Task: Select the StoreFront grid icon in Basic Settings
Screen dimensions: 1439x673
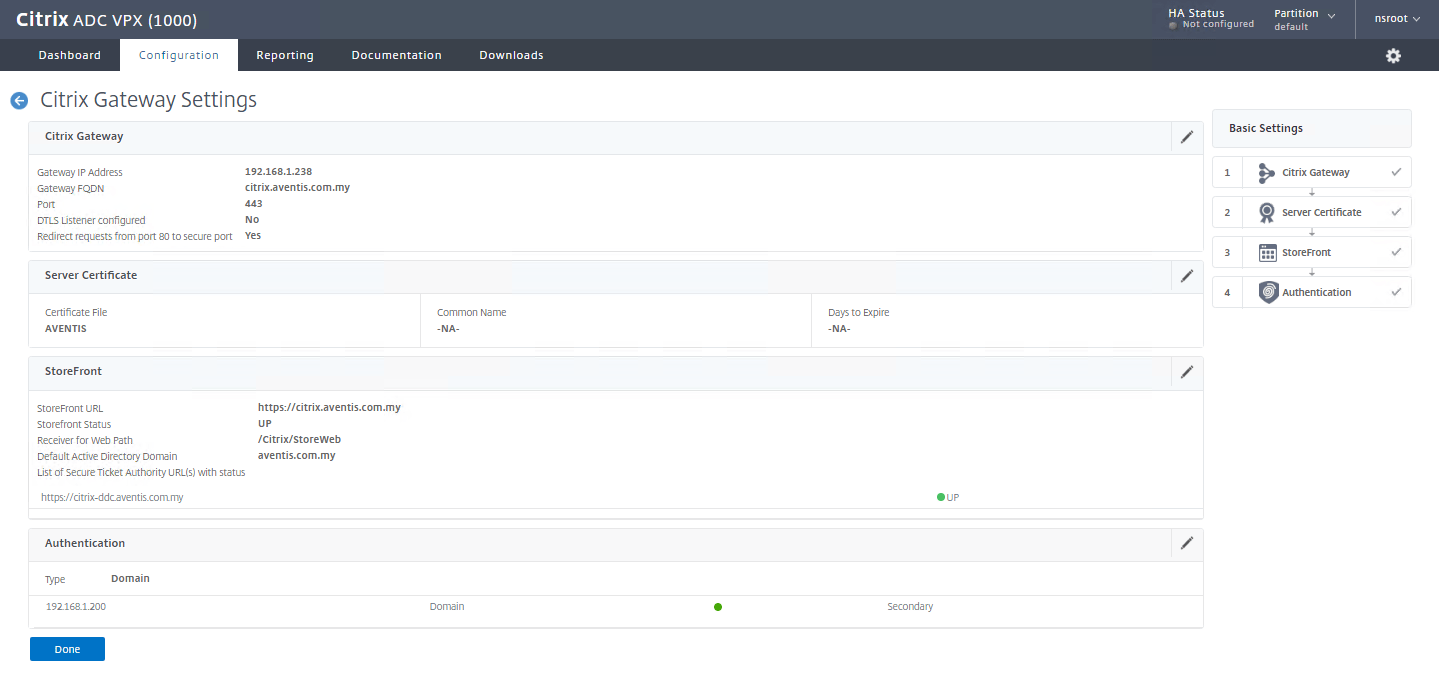Action: (x=1268, y=252)
